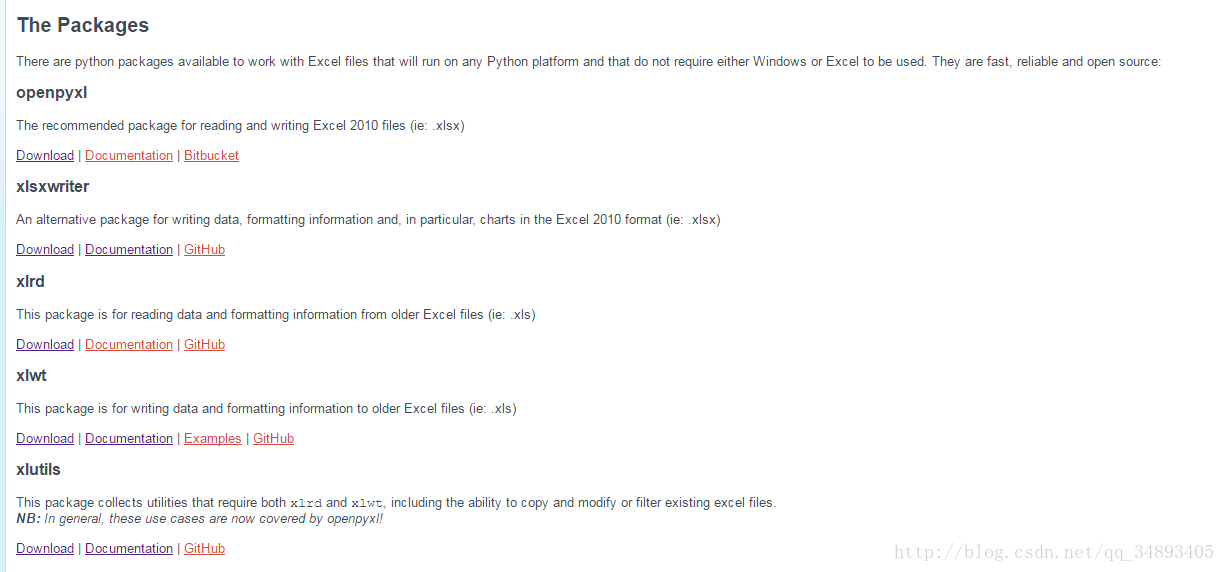Click the xlwt Download link
The image size is (1226, 572).
(x=45, y=438)
